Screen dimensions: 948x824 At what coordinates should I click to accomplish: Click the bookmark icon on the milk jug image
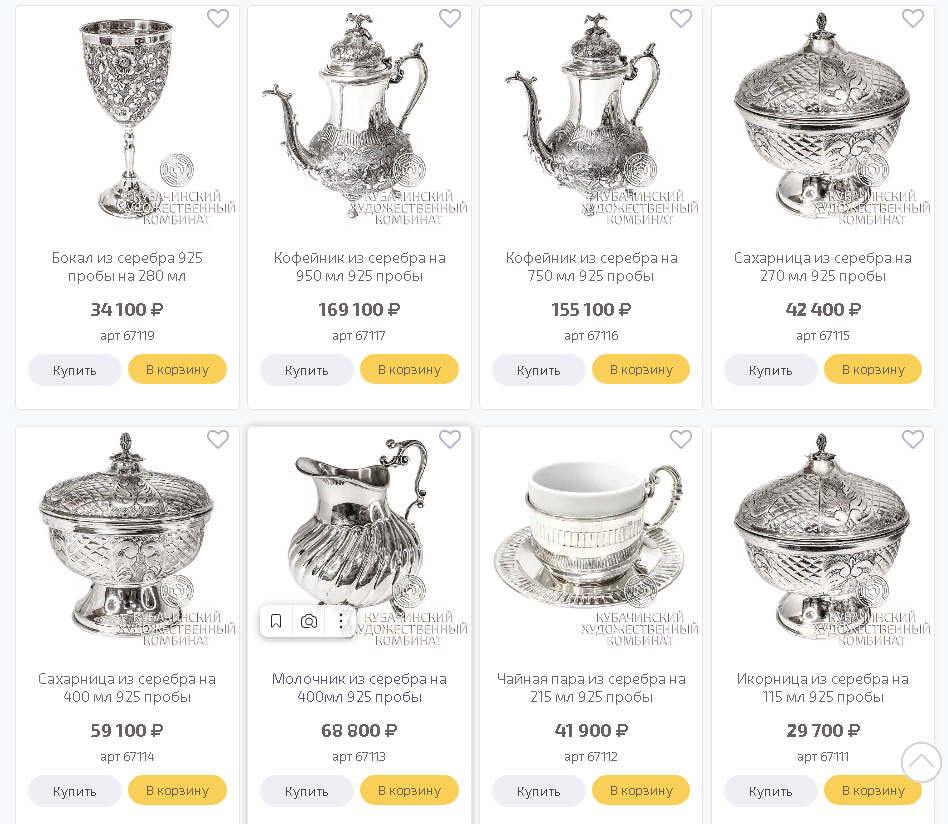[x=276, y=621]
